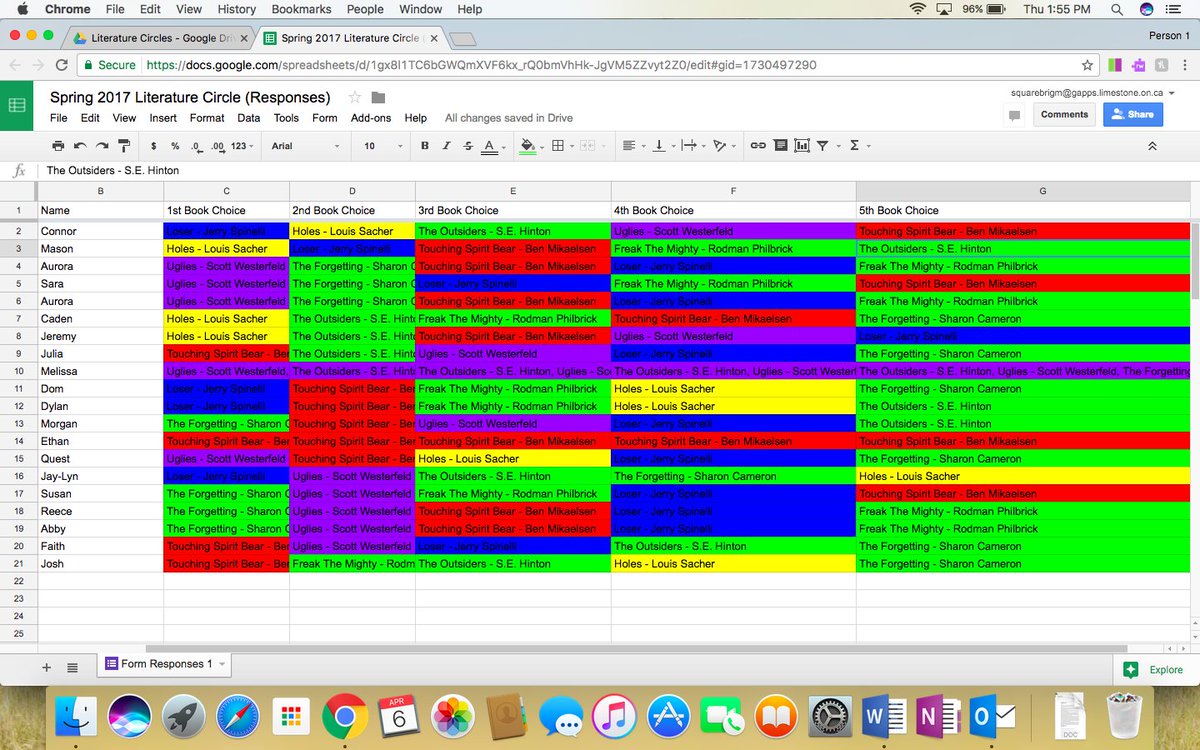This screenshot has height=750, width=1200.
Task: Star the Spring 2017 Literature Circle document
Action: pos(354,97)
